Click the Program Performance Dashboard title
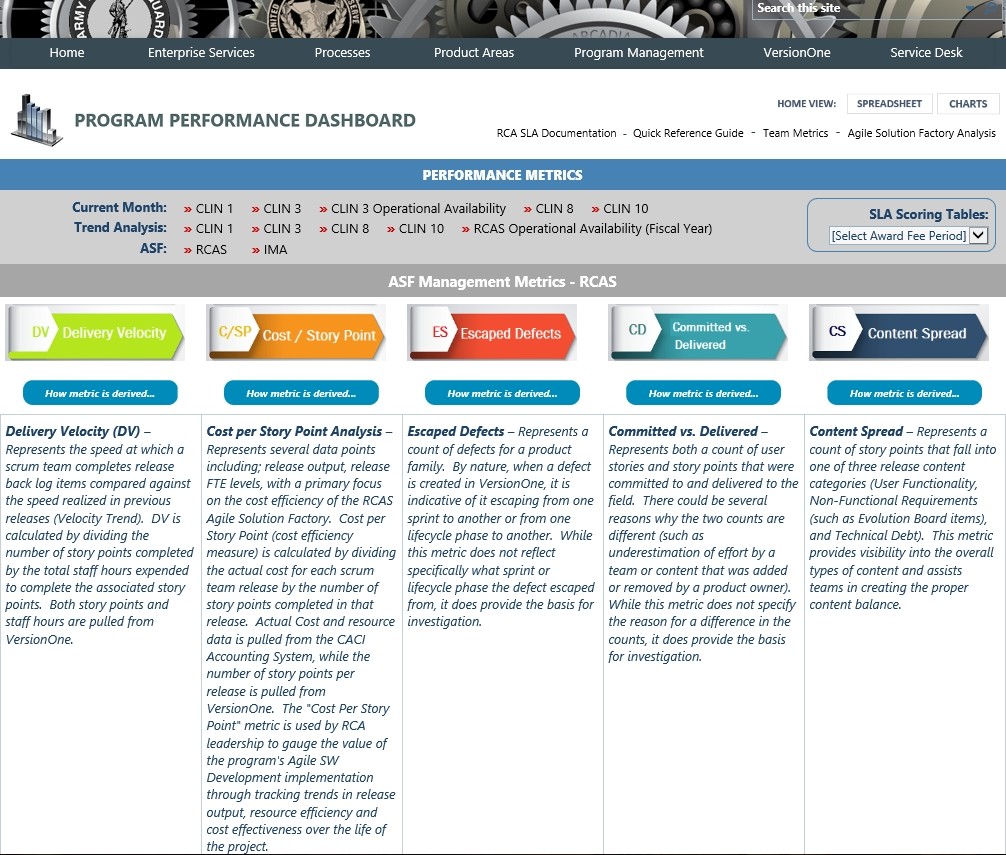The height and width of the screenshot is (855, 1006). click(245, 120)
